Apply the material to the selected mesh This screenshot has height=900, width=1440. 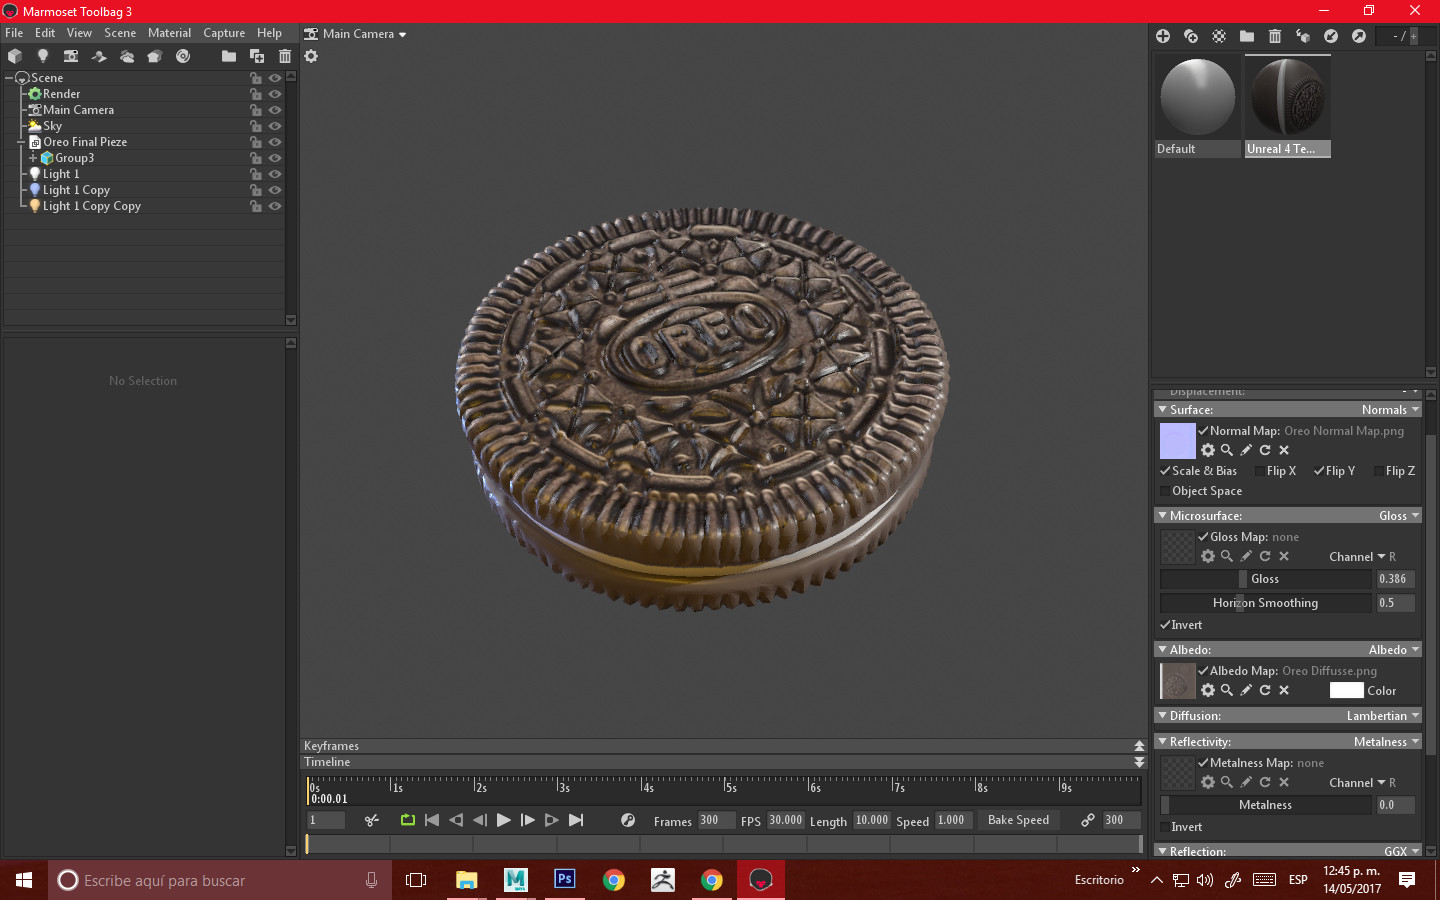click(1303, 36)
